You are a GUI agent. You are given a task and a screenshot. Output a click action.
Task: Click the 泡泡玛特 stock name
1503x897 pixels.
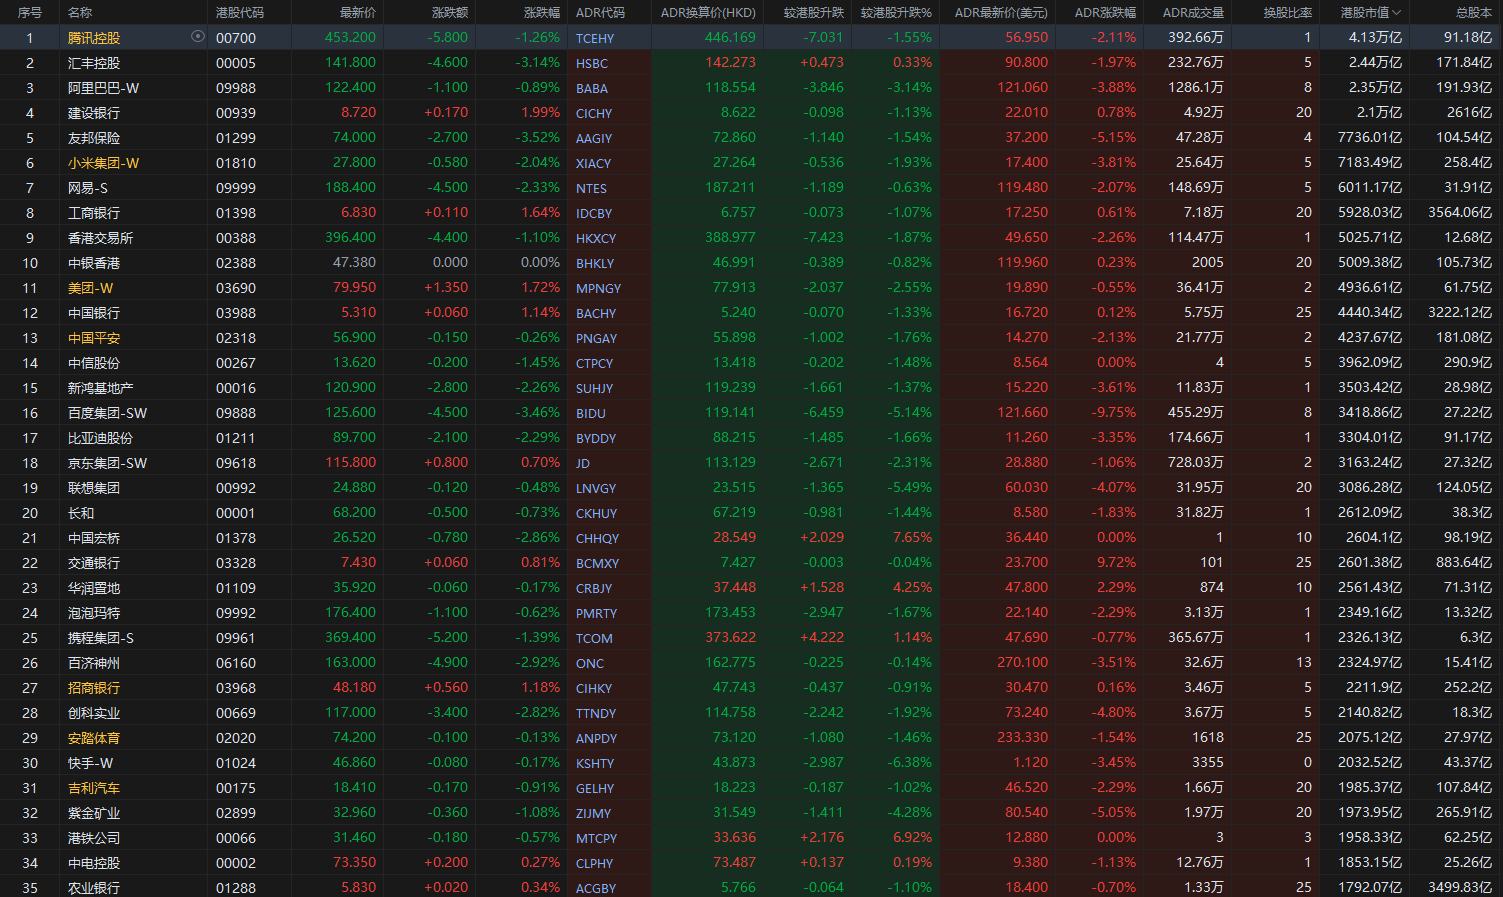[x=94, y=612]
